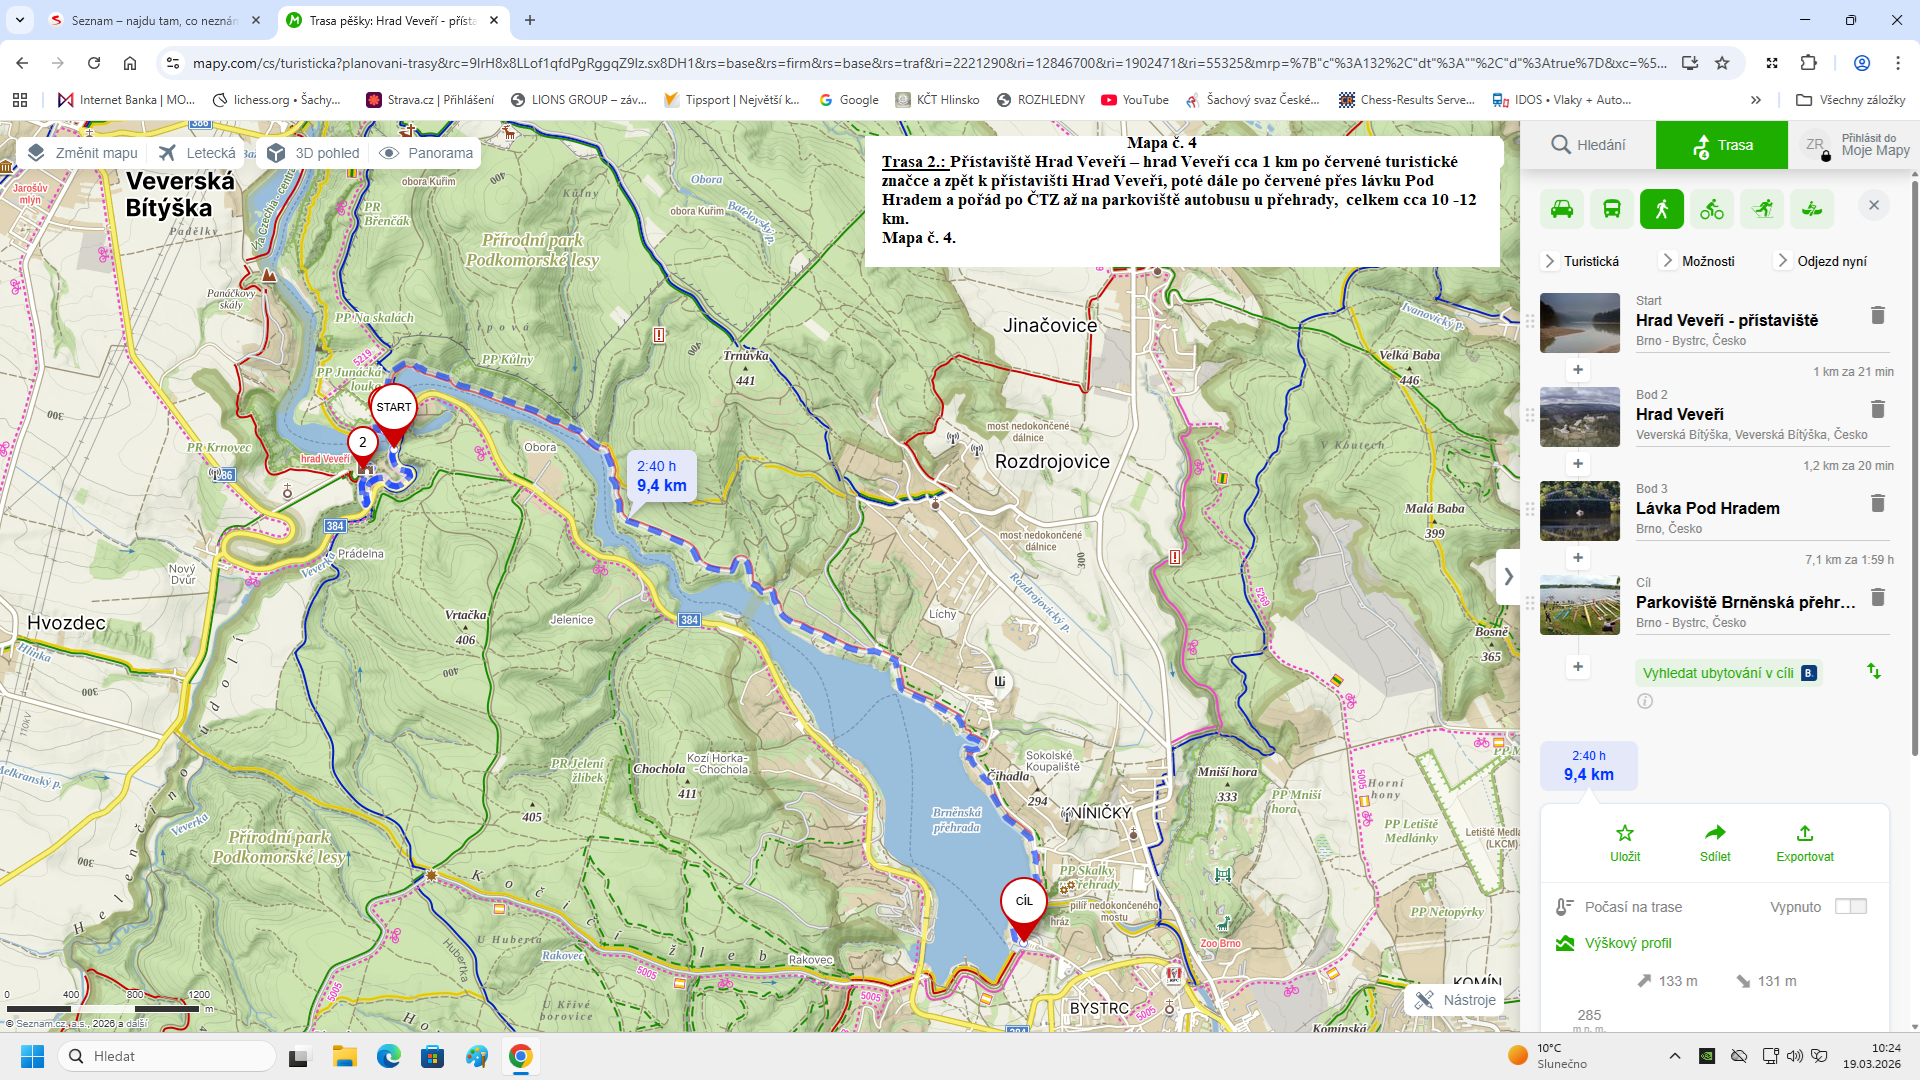This screenshot has height=1080, width=1920.
Task: Delete the Hrad Veveří waypoint
Action: (1877, 409)
